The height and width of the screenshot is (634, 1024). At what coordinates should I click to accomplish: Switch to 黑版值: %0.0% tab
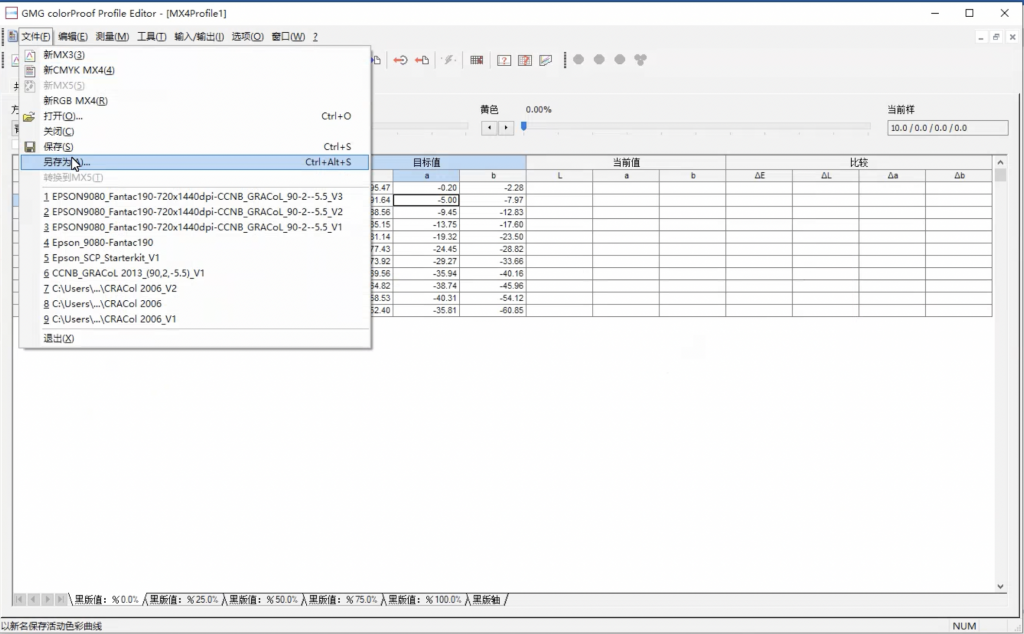tap(106, 599)
